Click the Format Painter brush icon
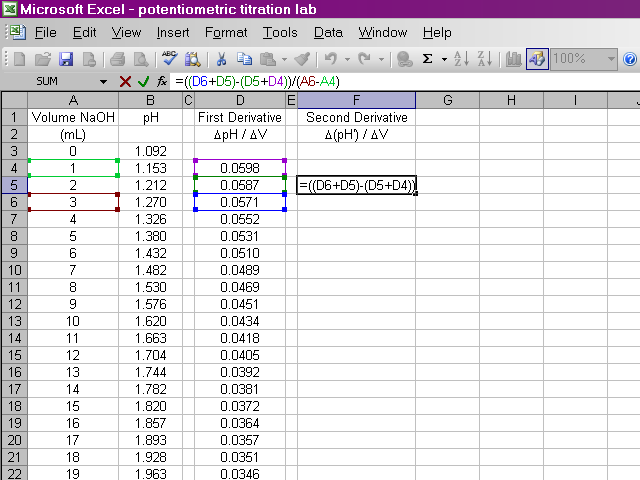This screenshot has width=640, height=480. pos(302,60)
